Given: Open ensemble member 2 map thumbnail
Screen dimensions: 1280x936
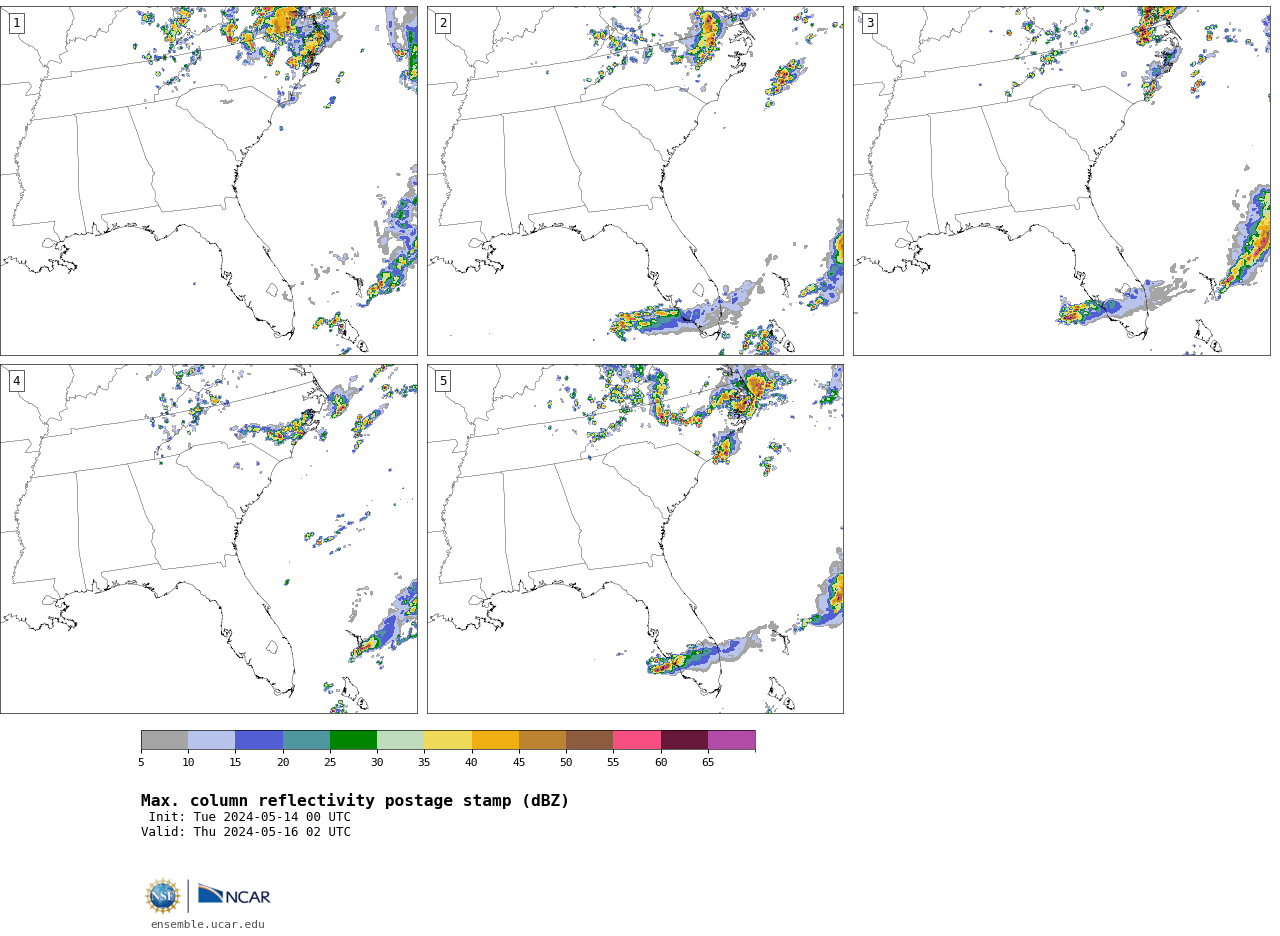Looking at the screenshot, I should point(635,181).
